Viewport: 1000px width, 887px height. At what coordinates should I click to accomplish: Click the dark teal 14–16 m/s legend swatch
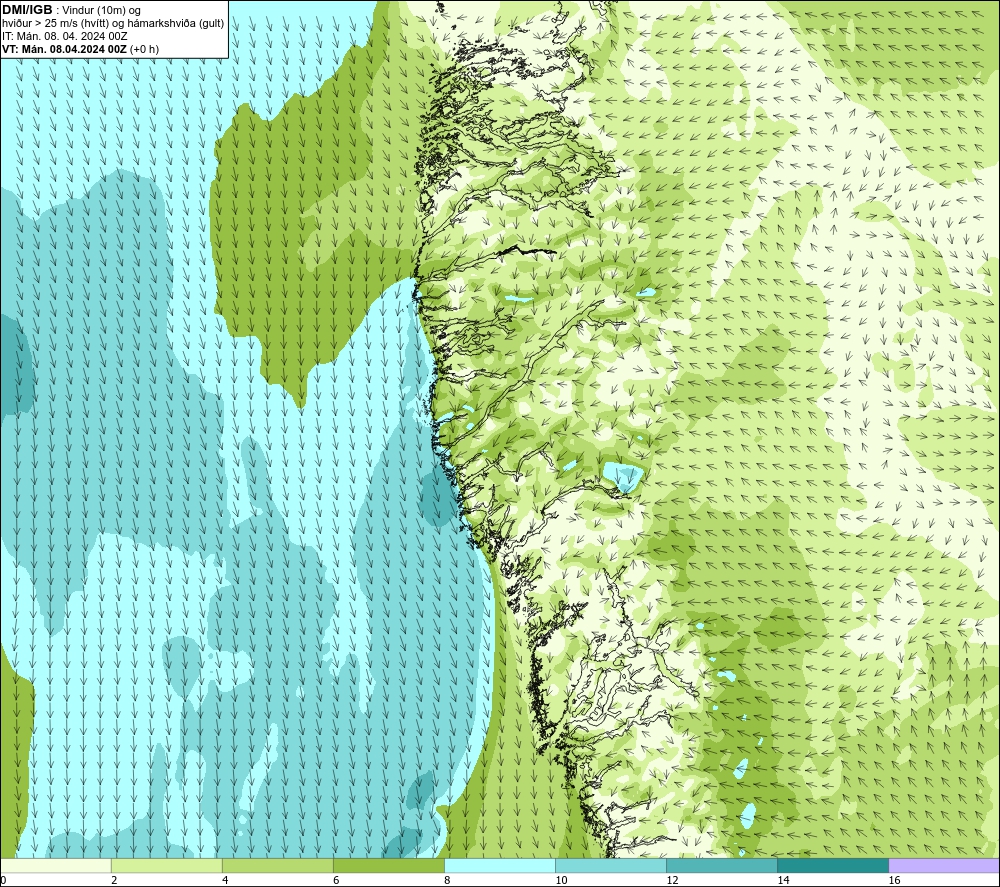(x=833, y=865)
